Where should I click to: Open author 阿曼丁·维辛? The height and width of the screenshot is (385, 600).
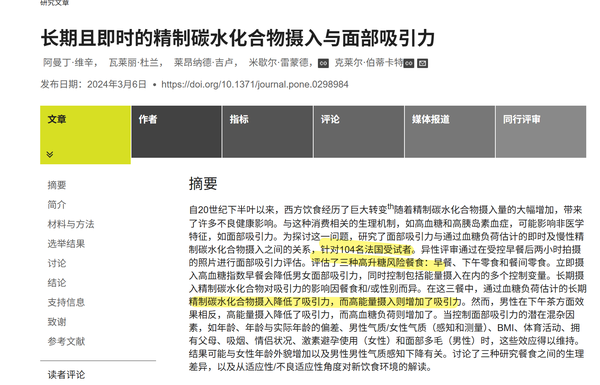click(69, 62)
